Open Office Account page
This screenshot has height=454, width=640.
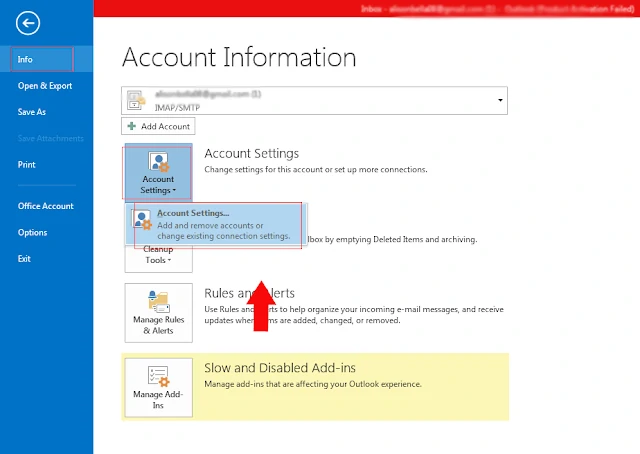(x=46, y=206)
